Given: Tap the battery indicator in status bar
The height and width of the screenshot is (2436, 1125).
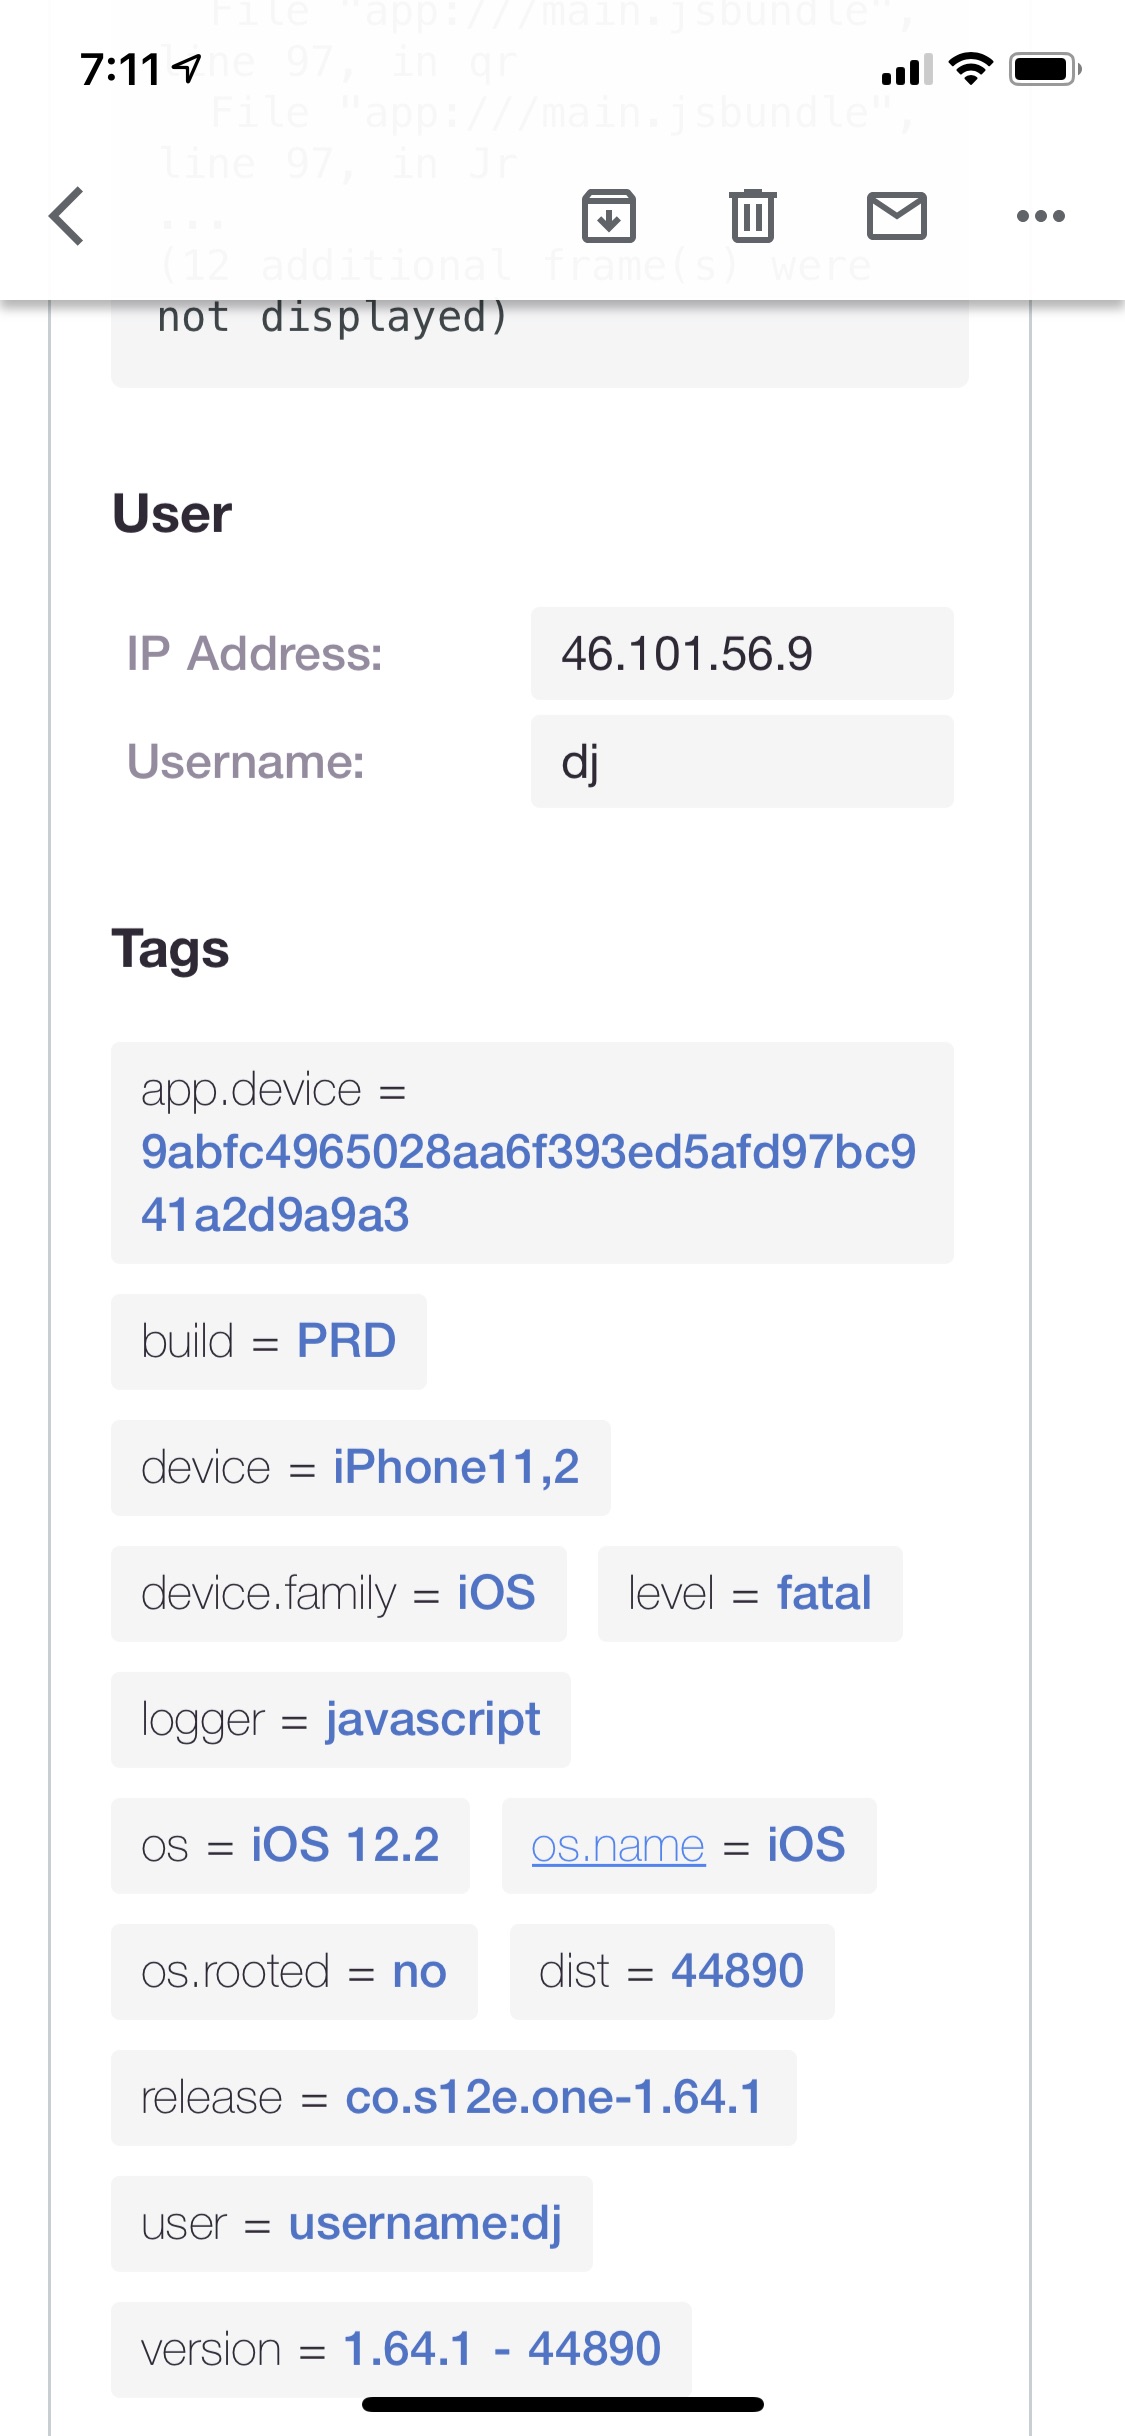Looking at the screenshot, I should tap(1044, 69).
